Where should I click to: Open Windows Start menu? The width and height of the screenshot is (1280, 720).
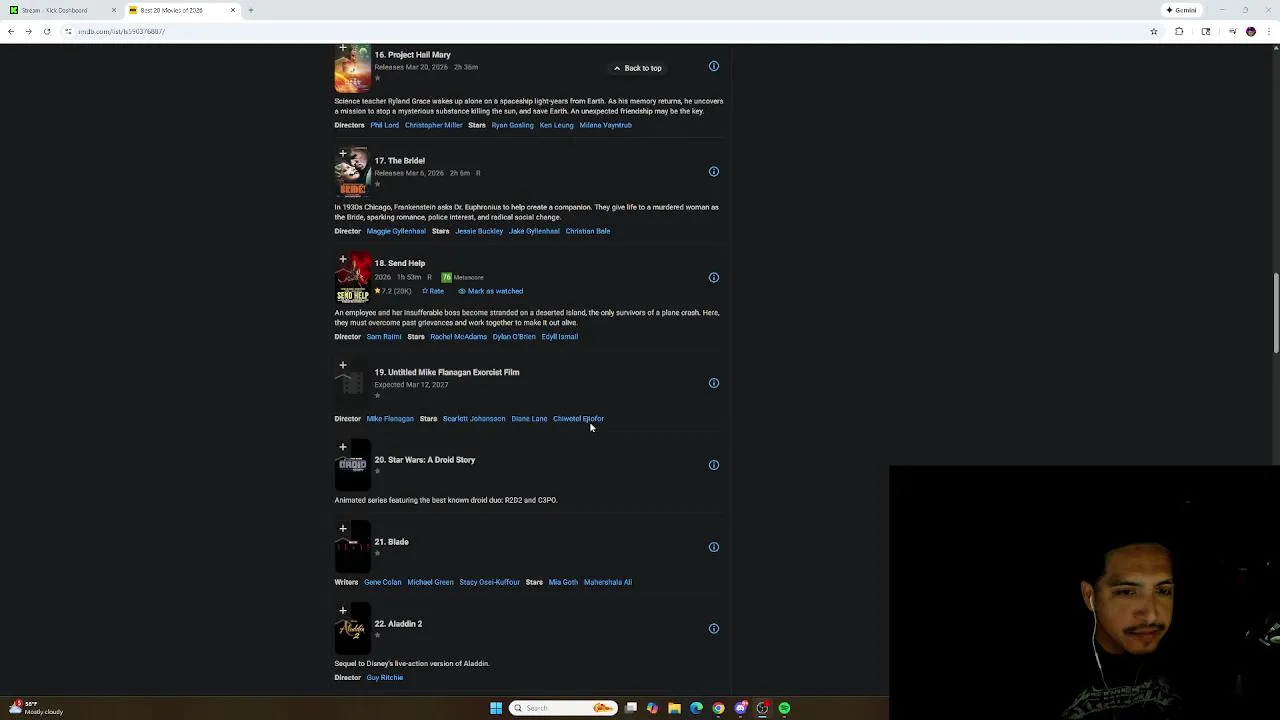pos(496,708)
